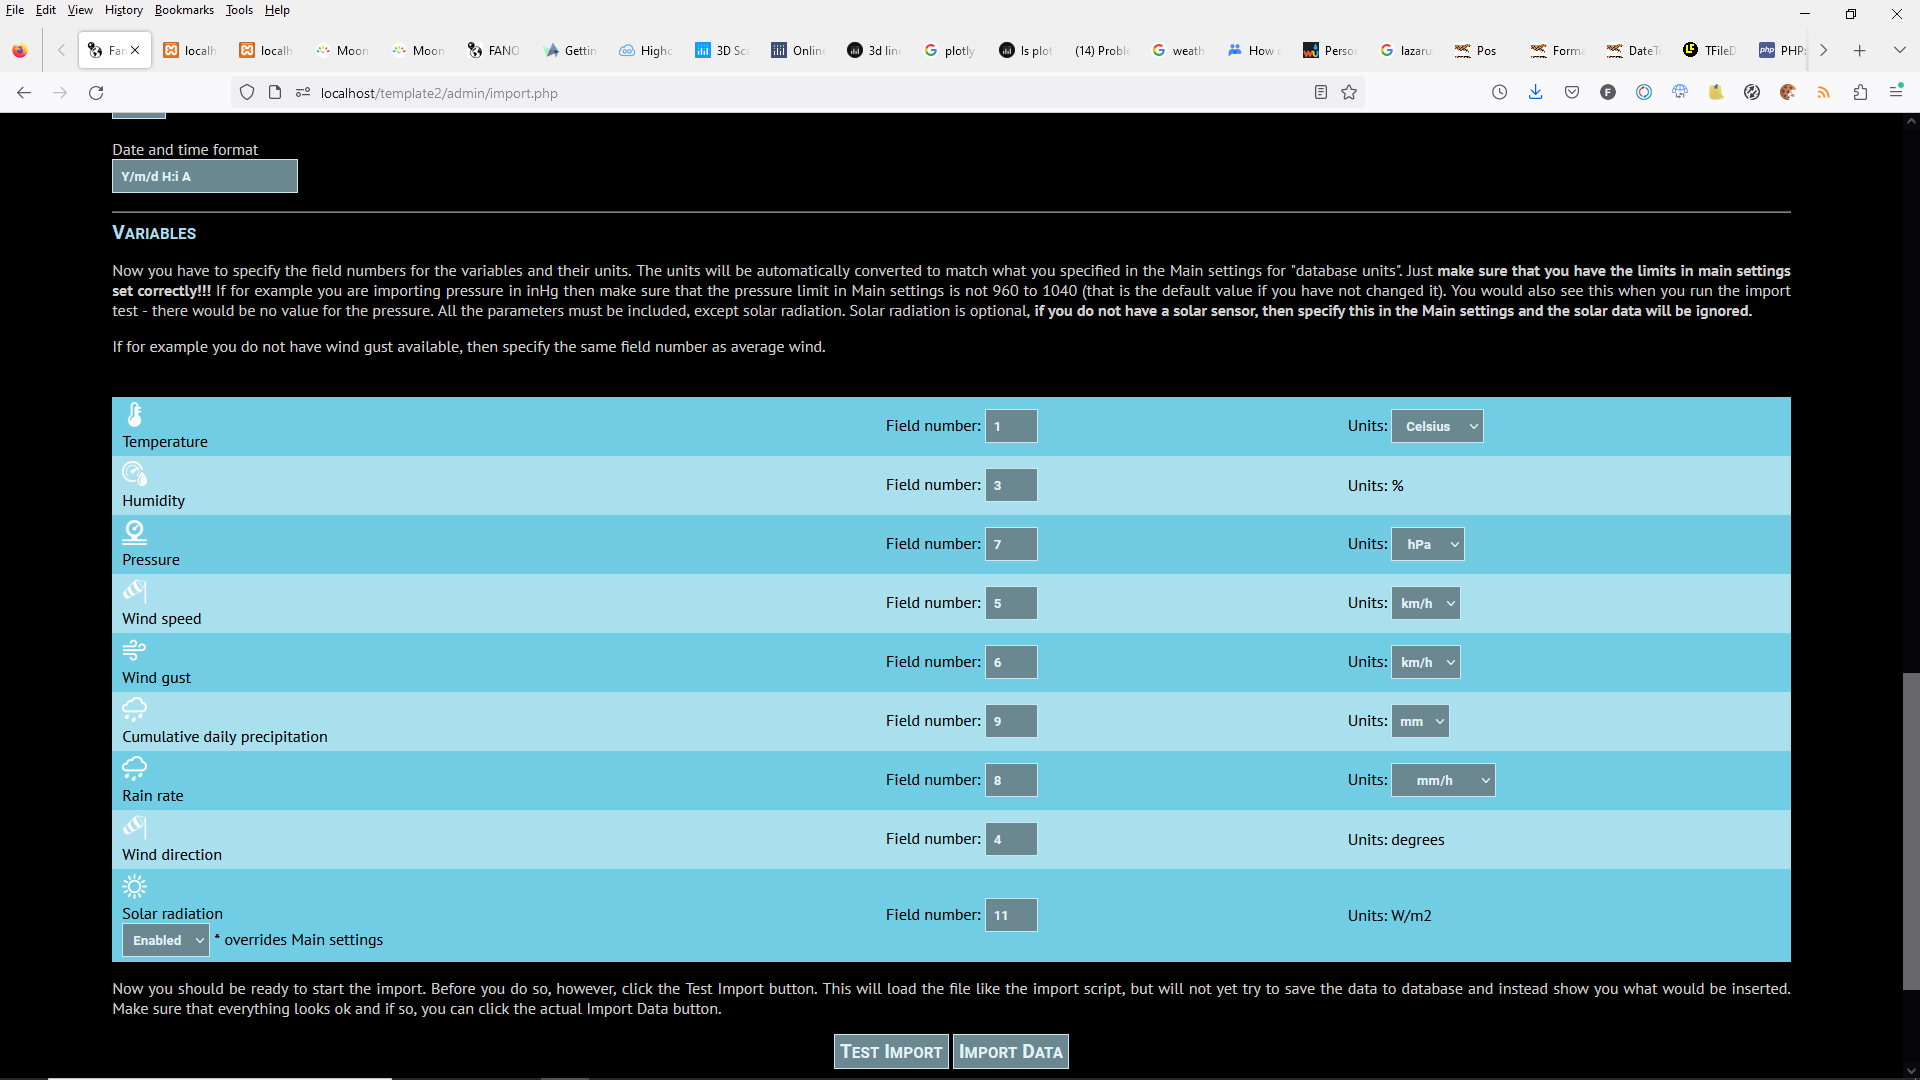Viewport: 1920px width, 1080px height.
Task: Click the Test Import button
Action: [890, 1052]
